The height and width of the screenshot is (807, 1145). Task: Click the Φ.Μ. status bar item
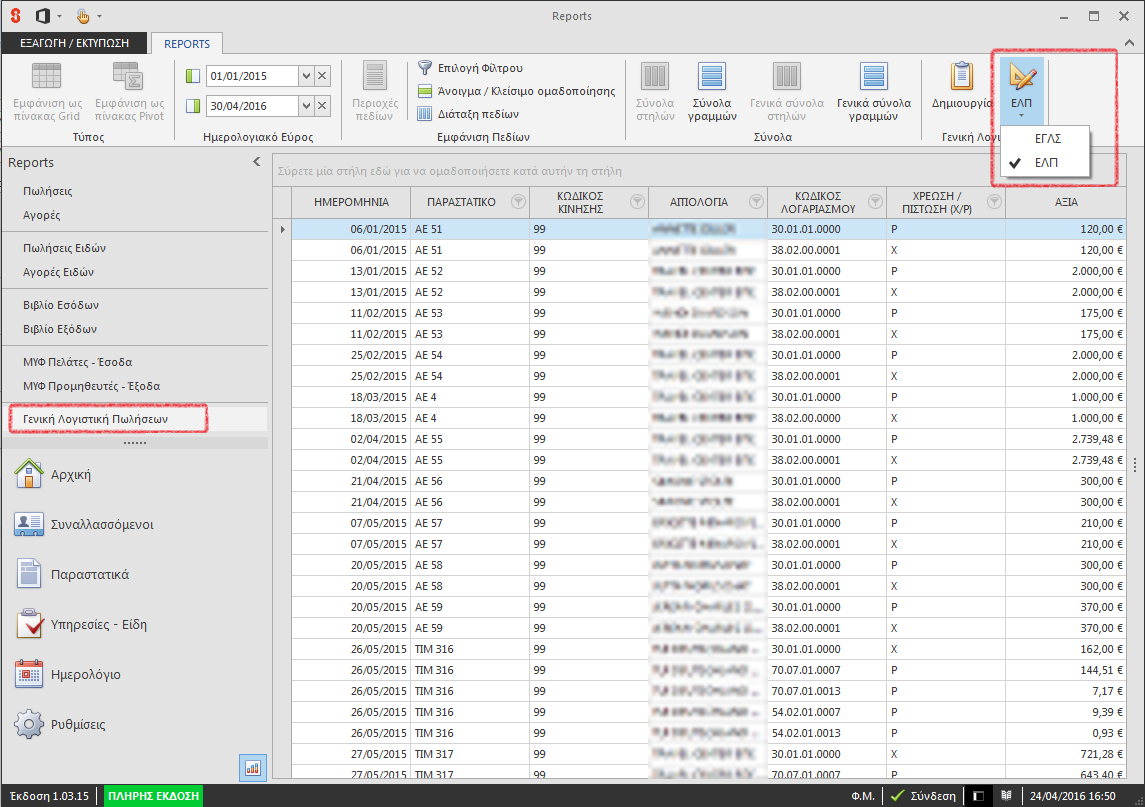point(862,795)
